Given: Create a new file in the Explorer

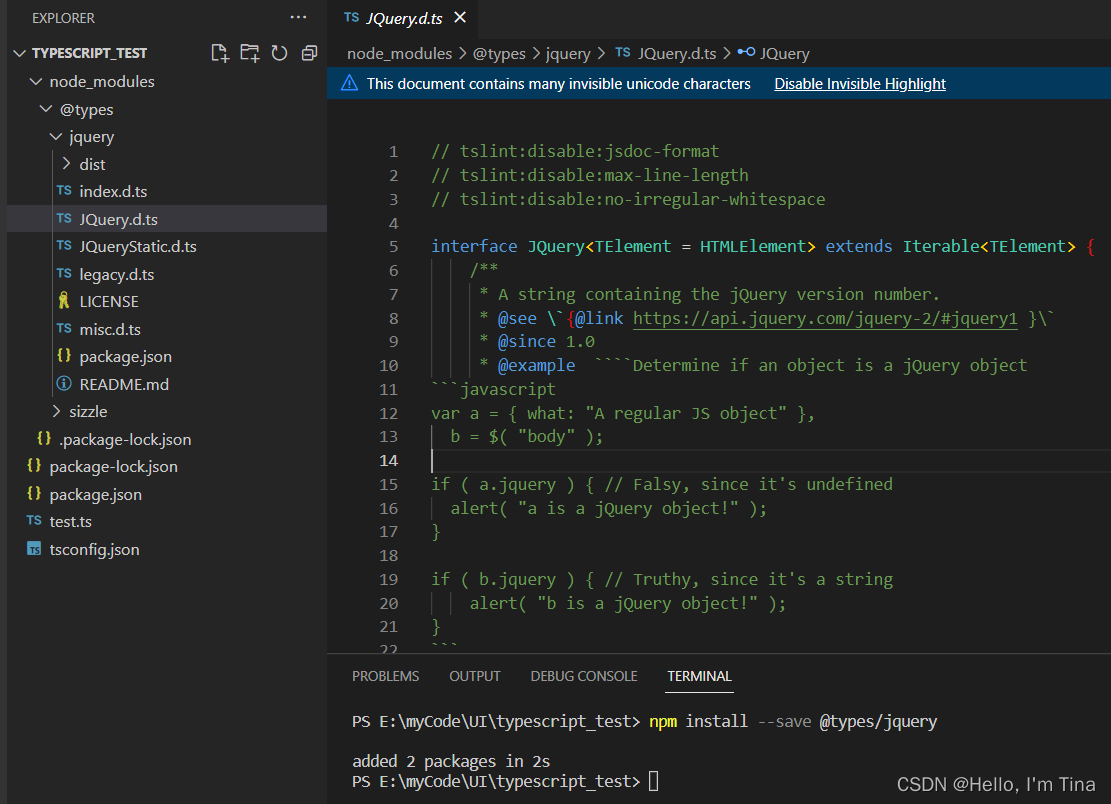Looking at the screenshot, I should coord(220,52).
